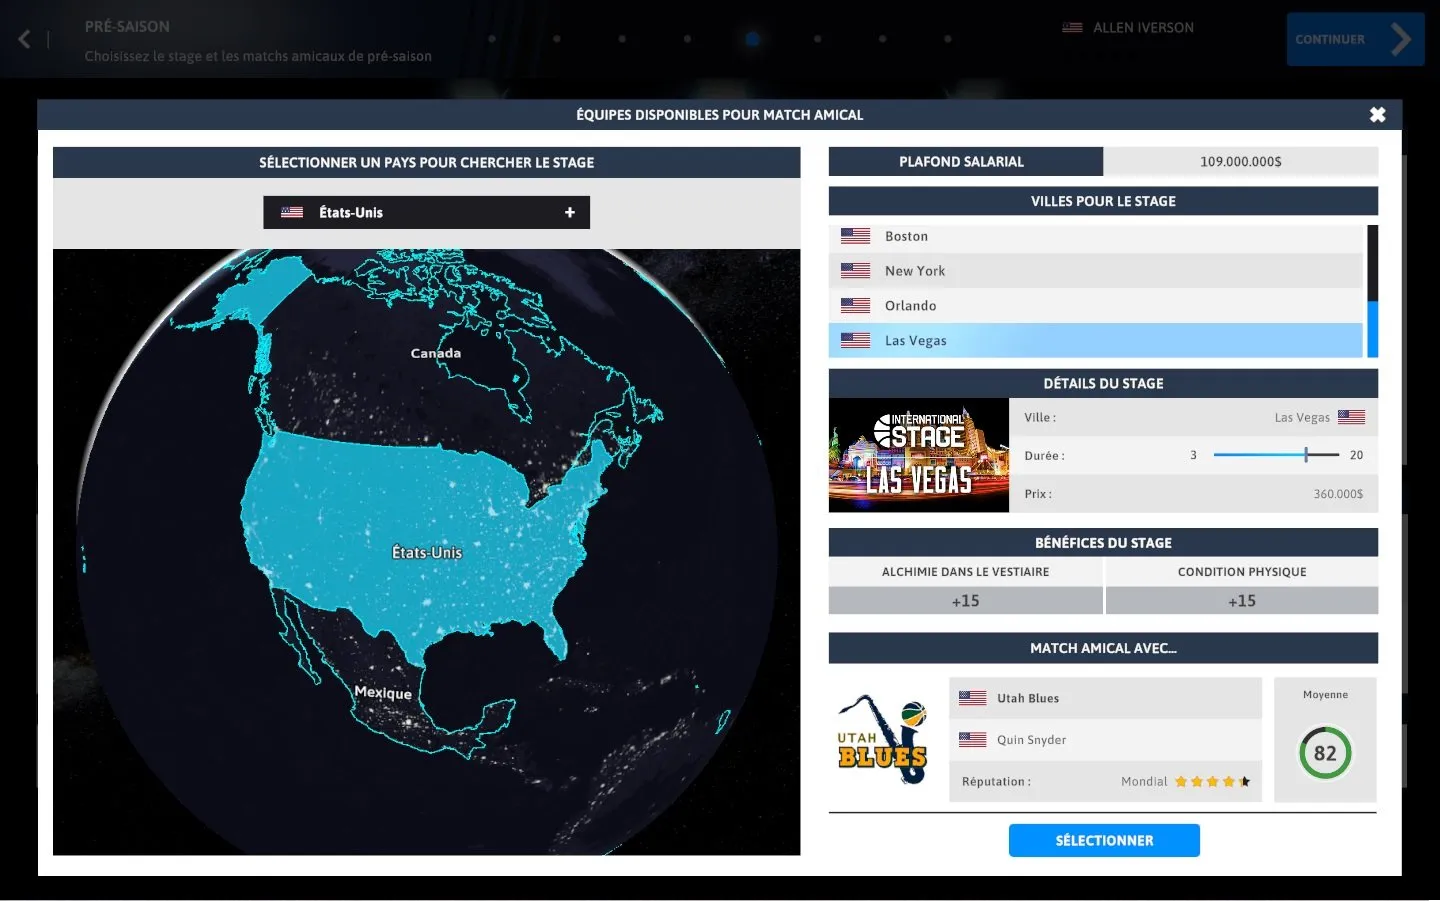
Task: Click the Utah Blues saxophone team logo
Action: [882, 740]
